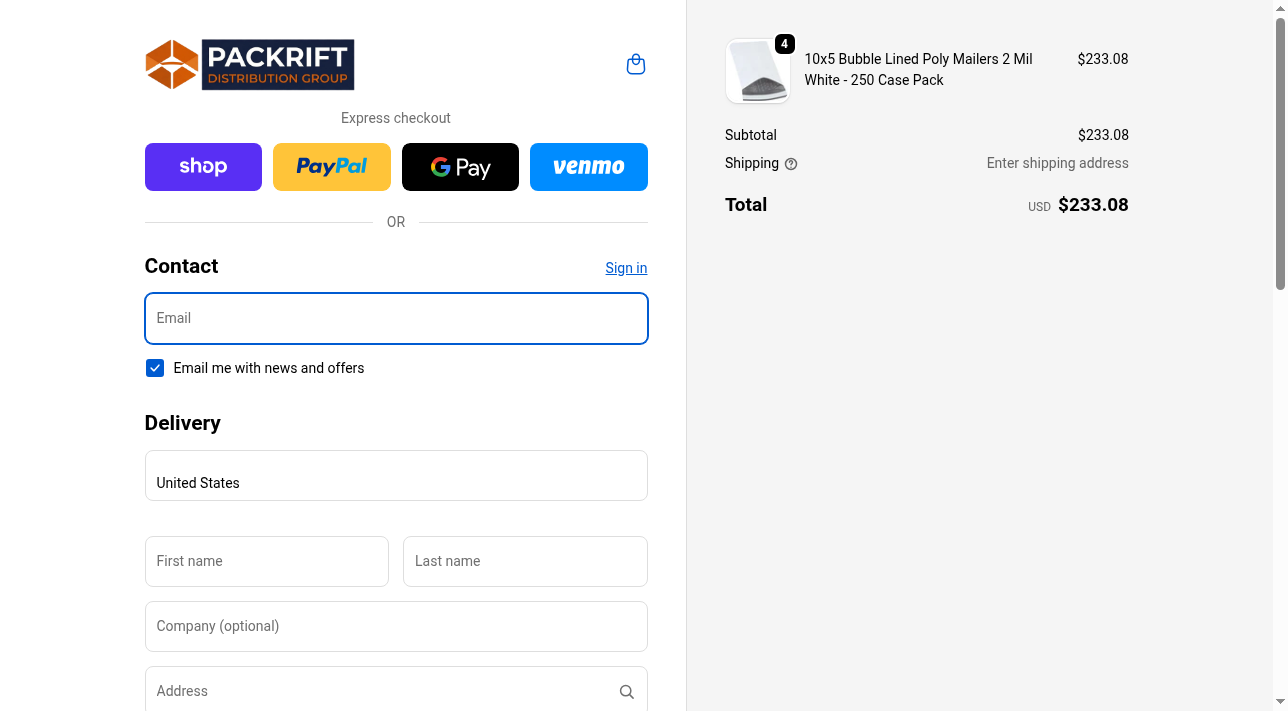The height and width of the screenshot is (711, 1288).
Task: Click the 'Subtotal' label
Action: 751,135
